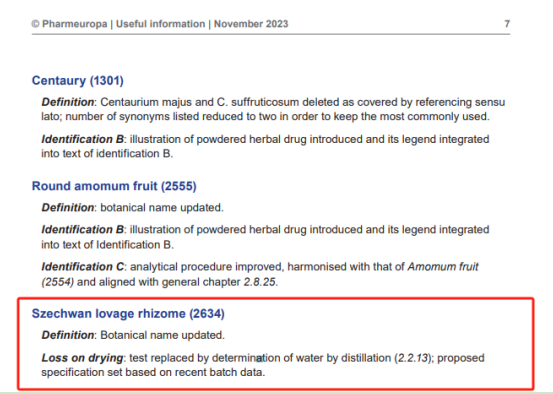Click 'Amomum fruit (2554)' italic reference

tap(443, 267)
